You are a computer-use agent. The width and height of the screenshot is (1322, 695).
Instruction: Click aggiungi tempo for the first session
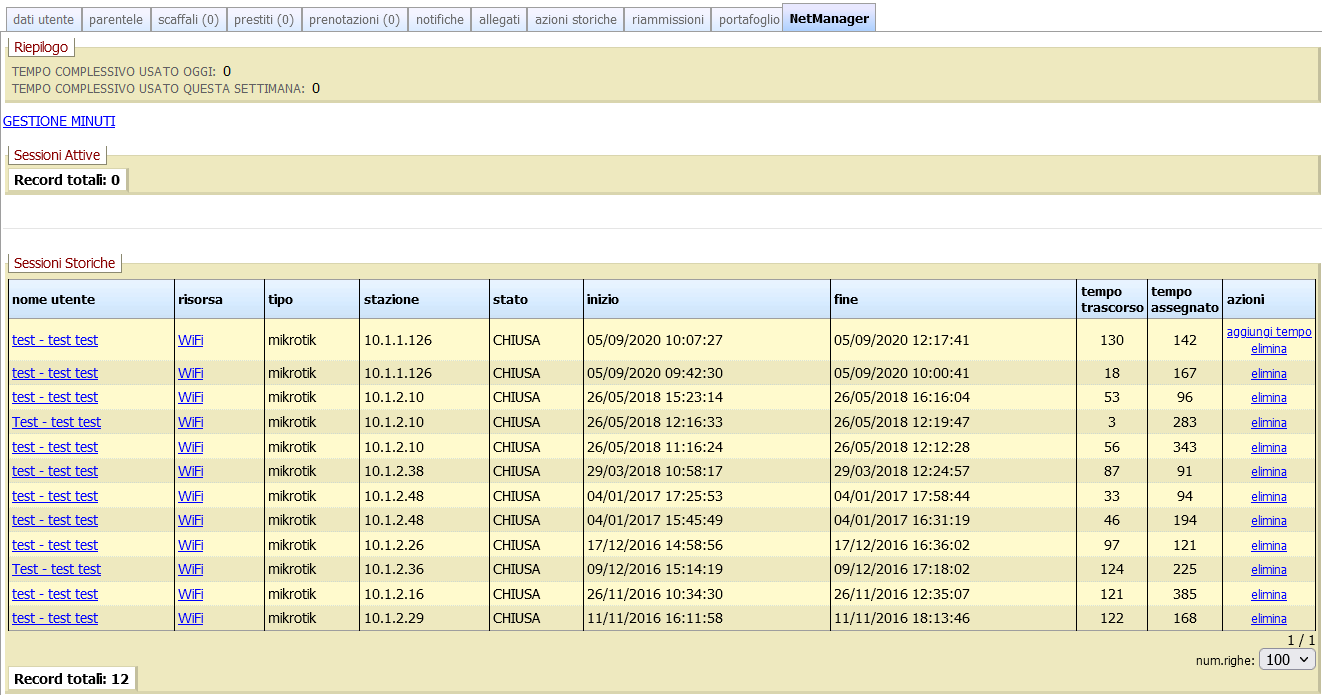pos(1268,332)
